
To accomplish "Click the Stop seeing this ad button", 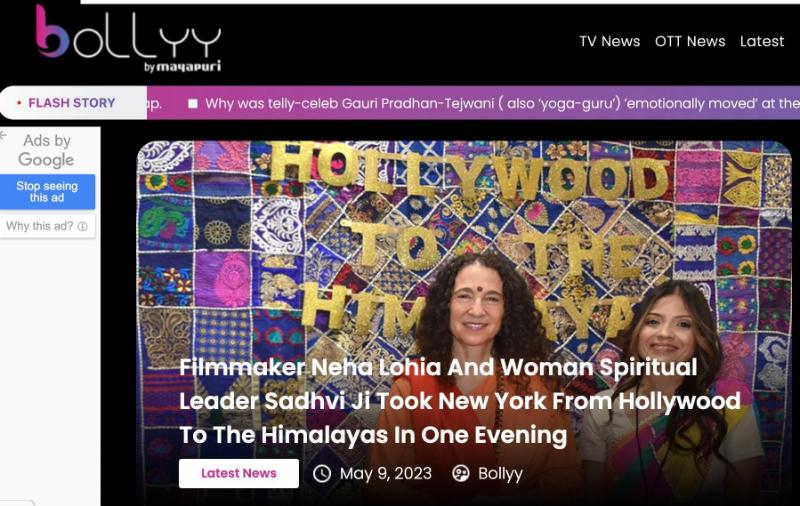I will (47, 192).
